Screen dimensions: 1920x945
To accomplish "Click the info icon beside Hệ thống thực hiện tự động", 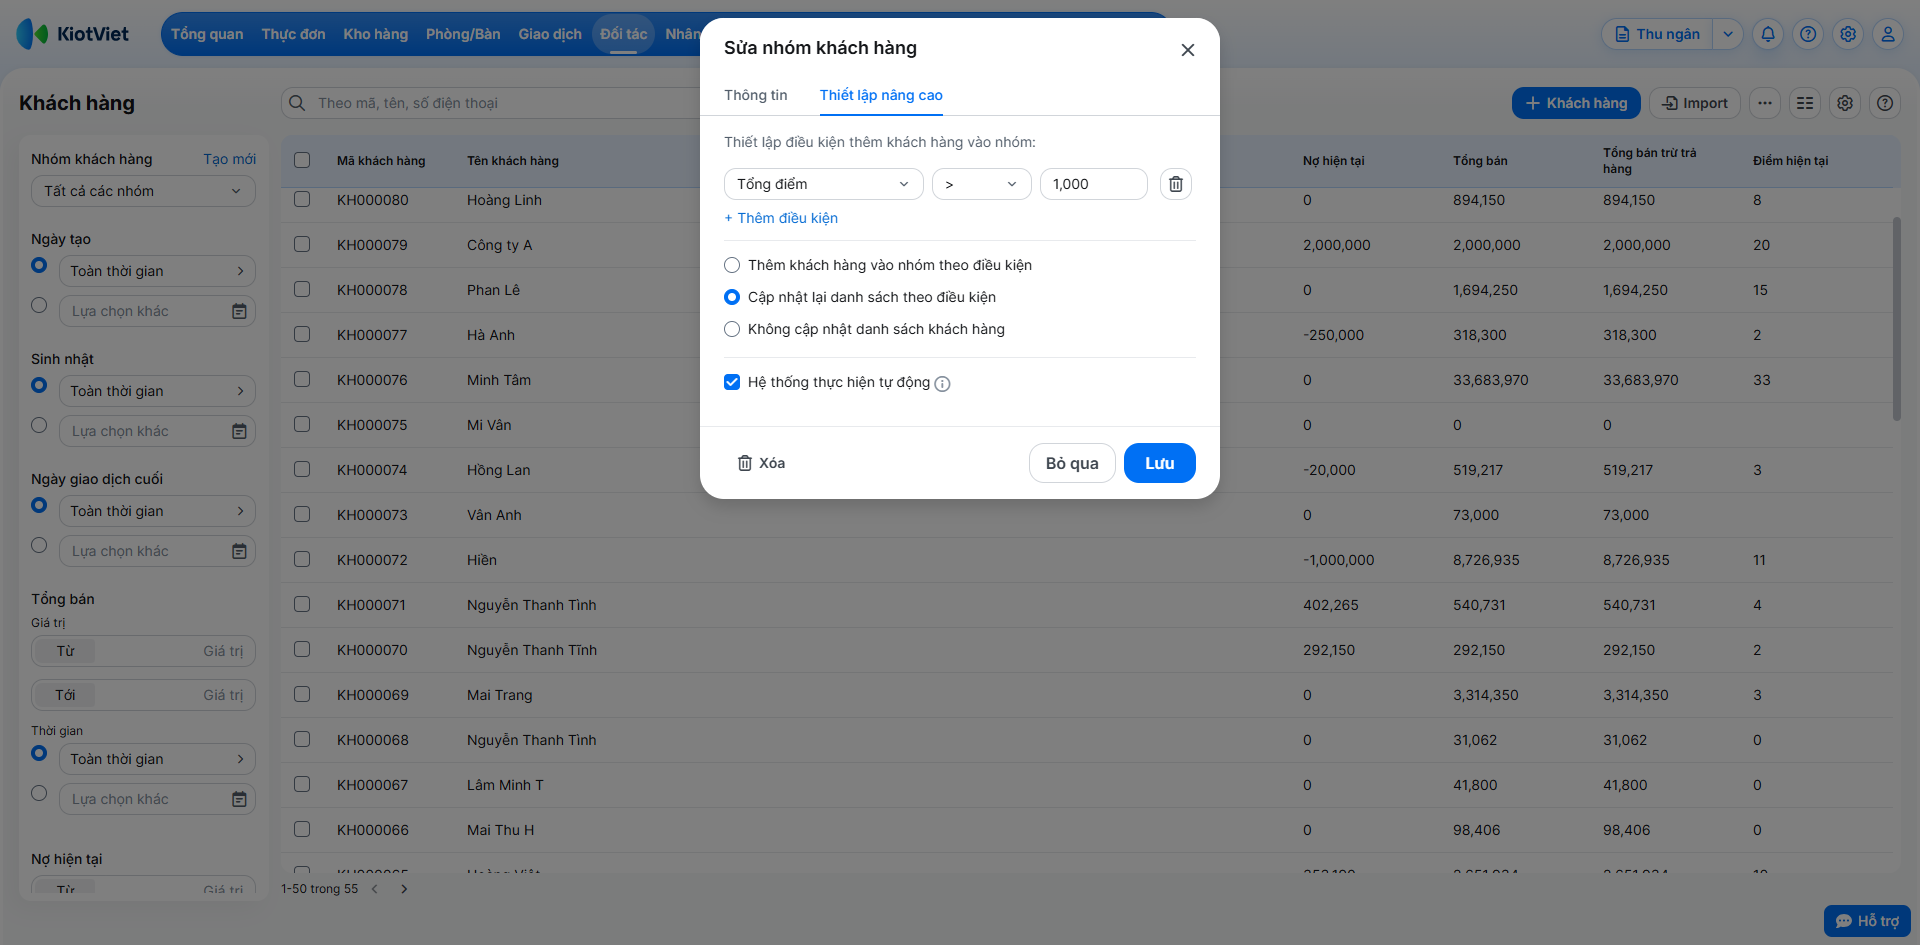I will coord(942,384).
